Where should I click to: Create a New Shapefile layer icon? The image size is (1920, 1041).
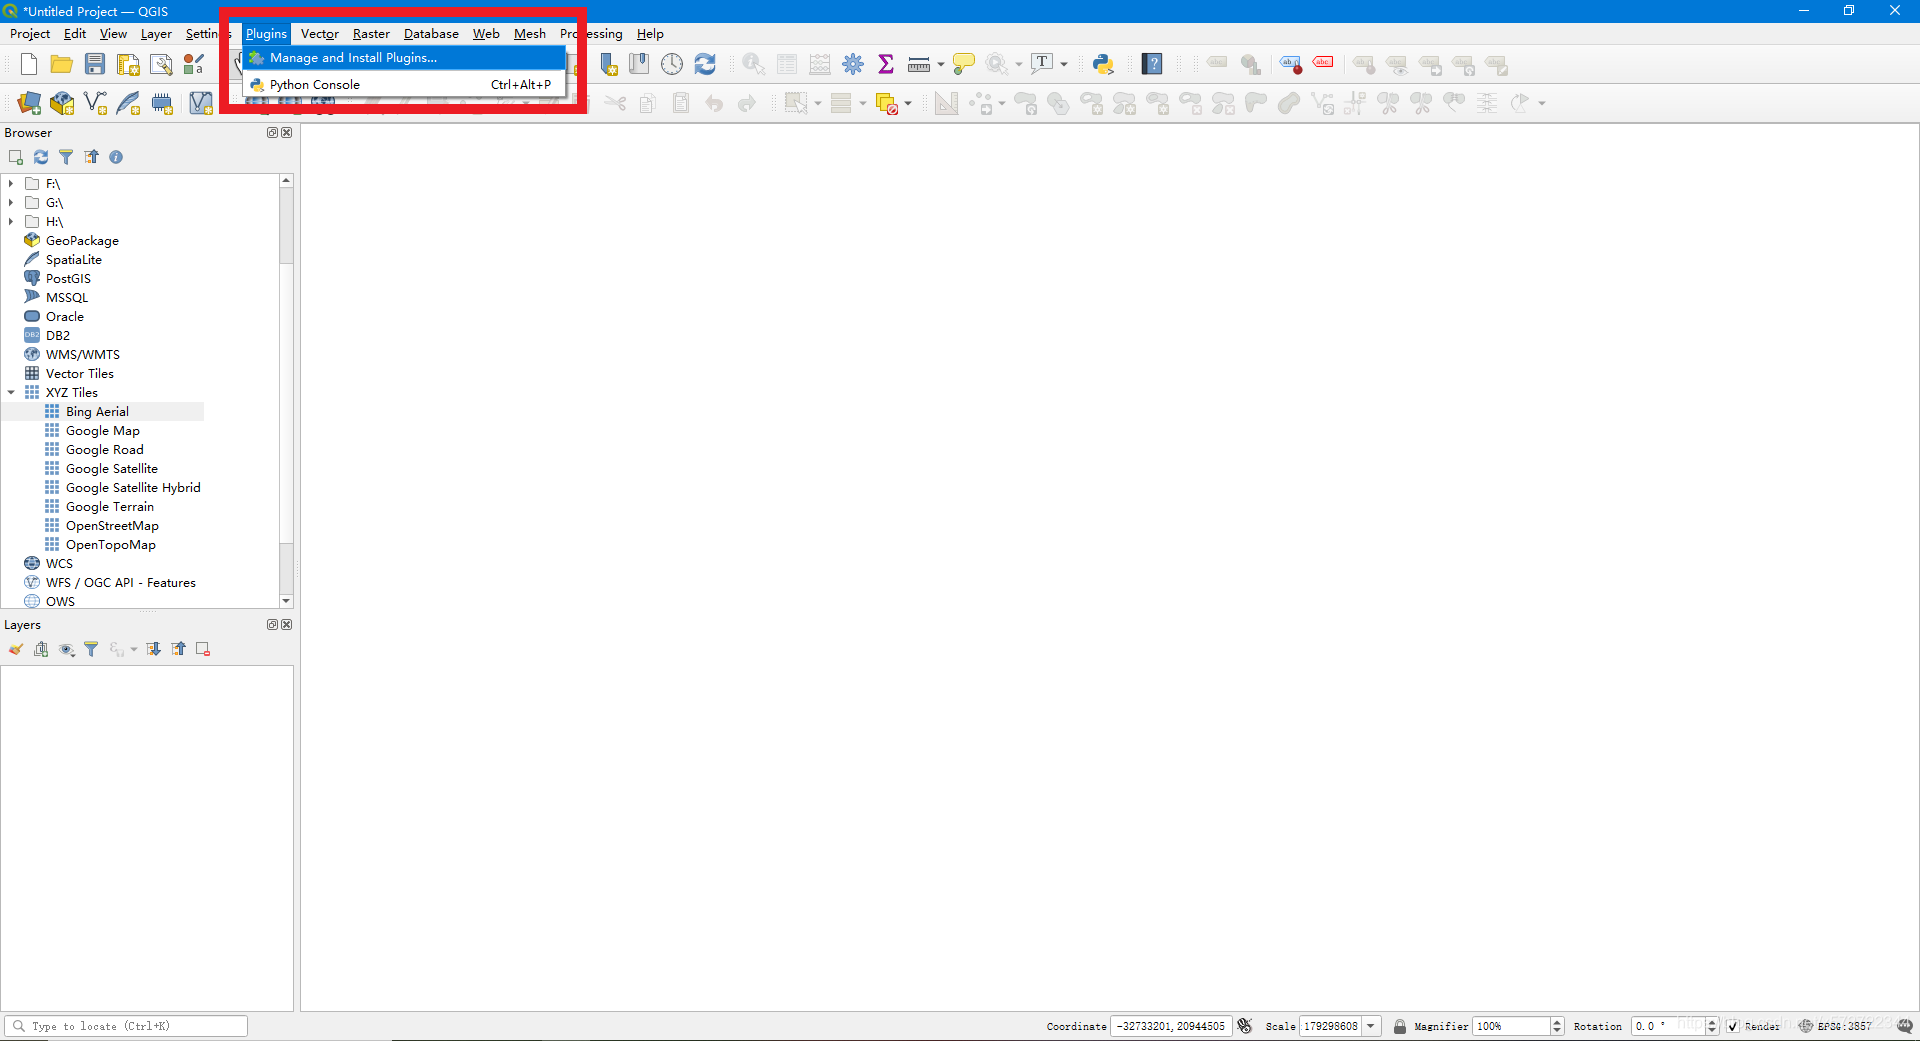96,103
